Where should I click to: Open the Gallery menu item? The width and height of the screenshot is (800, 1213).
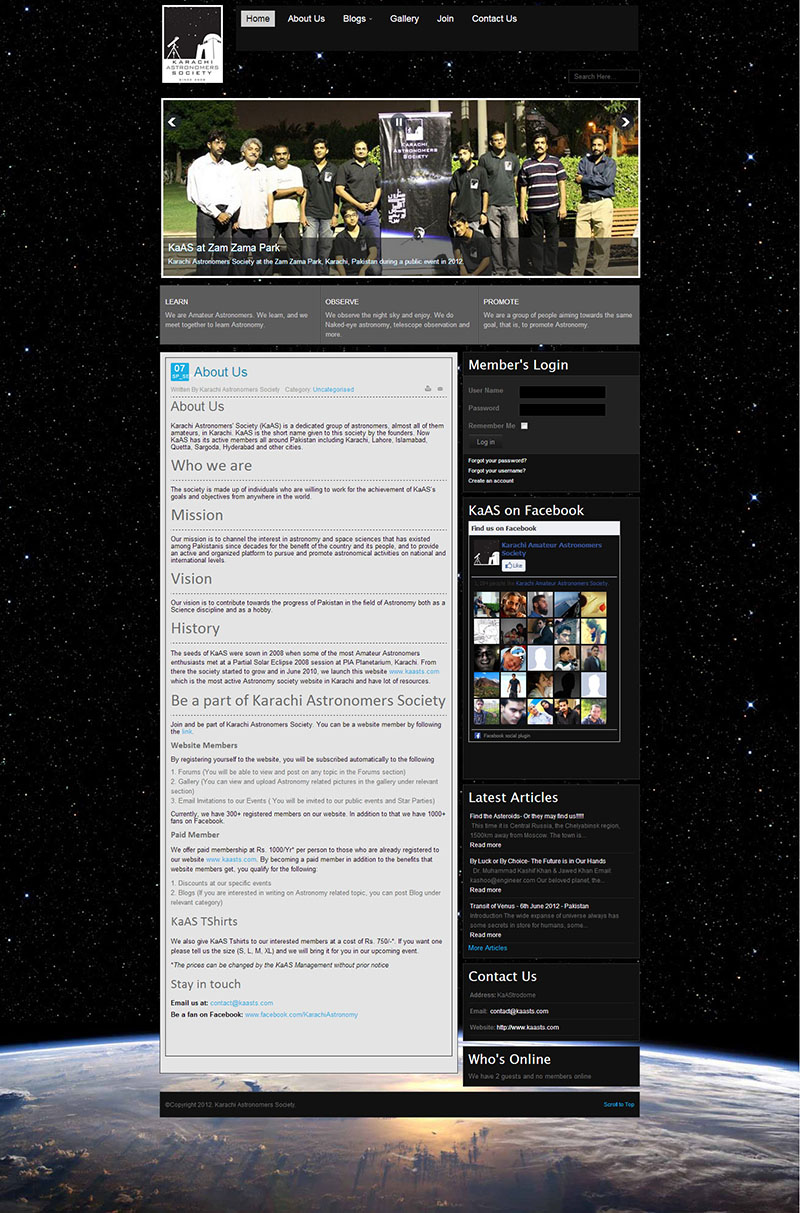coord(404,19)
